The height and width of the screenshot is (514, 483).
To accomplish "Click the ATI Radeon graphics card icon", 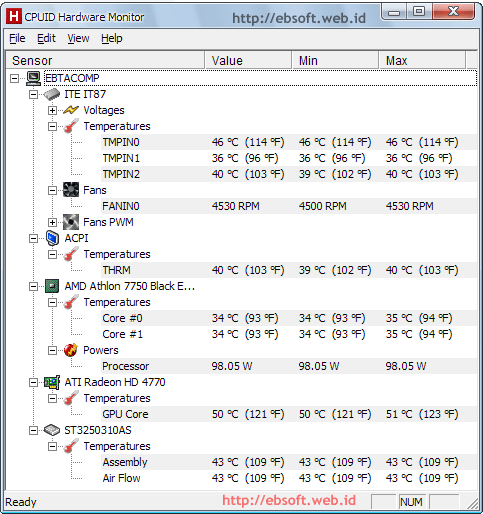I will pos(52,382).
